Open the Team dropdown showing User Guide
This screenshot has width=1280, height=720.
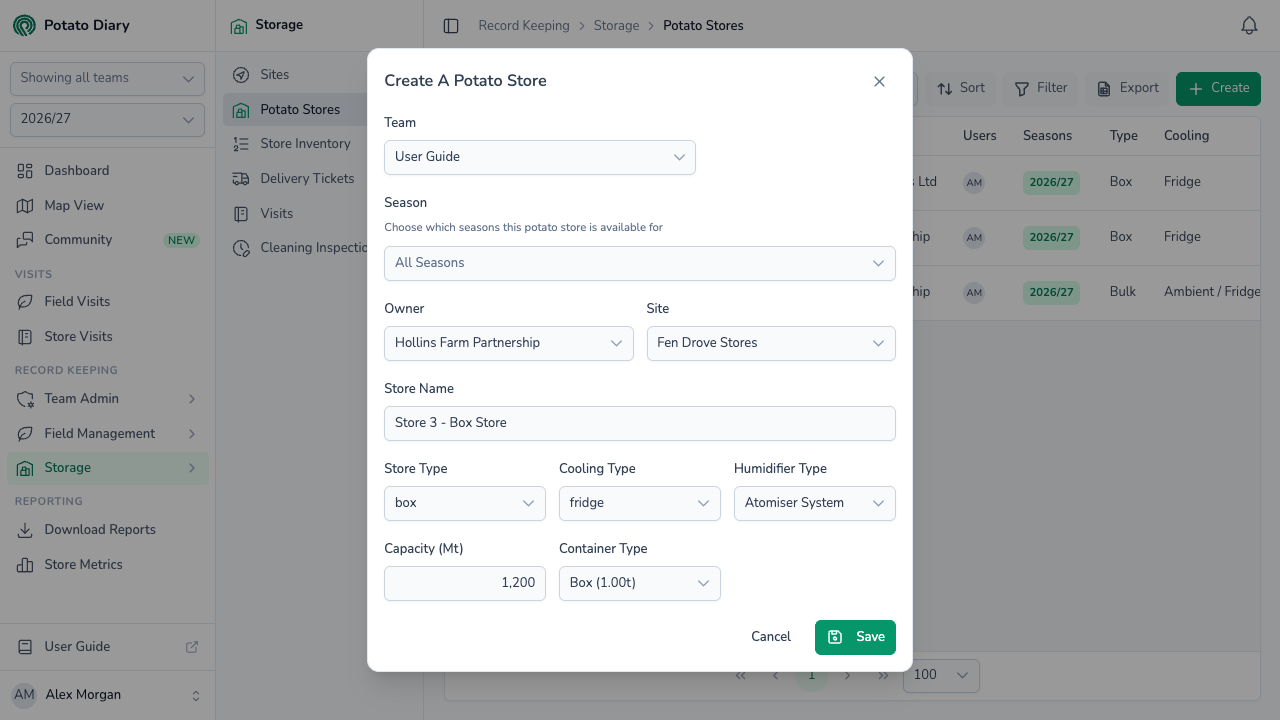[540, 157]
